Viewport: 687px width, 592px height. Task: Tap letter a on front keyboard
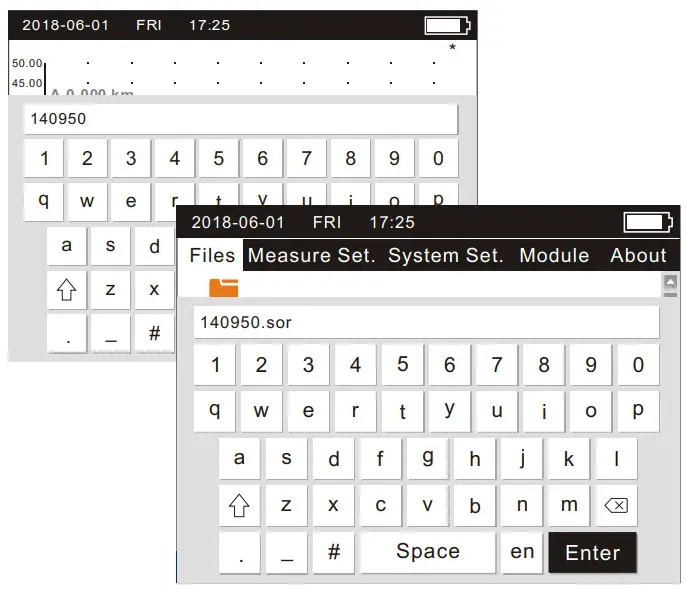pos(239,458)
